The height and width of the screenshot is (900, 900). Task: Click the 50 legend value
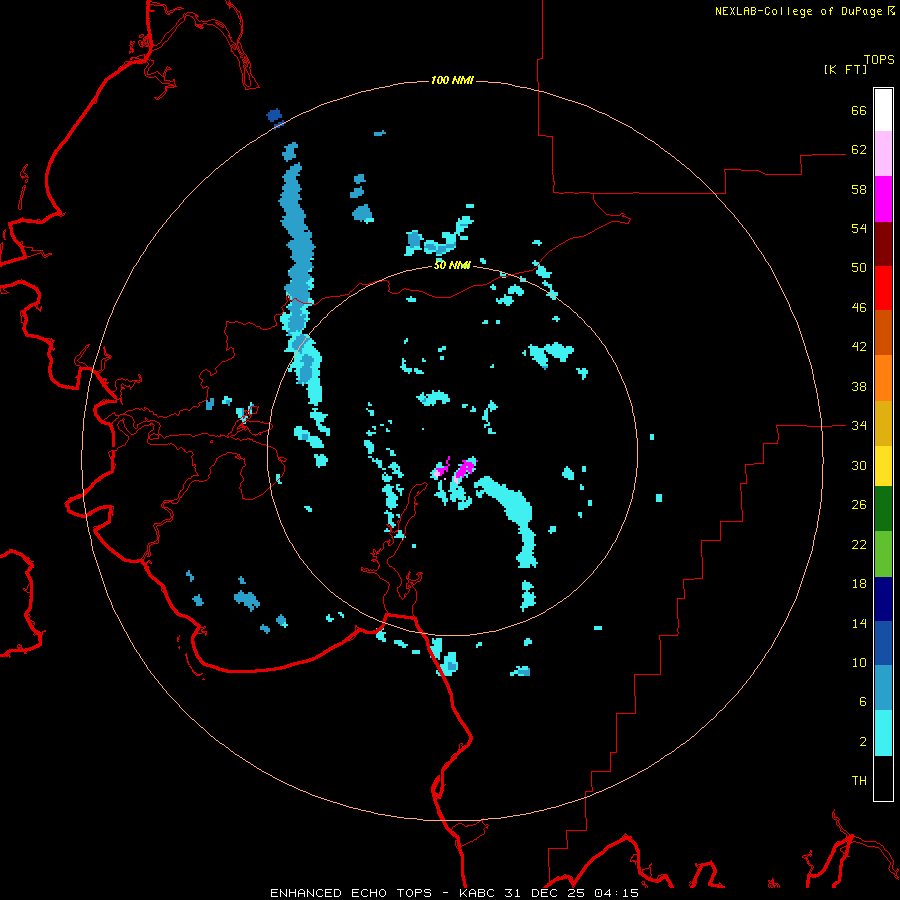click(x=859, y=268)
